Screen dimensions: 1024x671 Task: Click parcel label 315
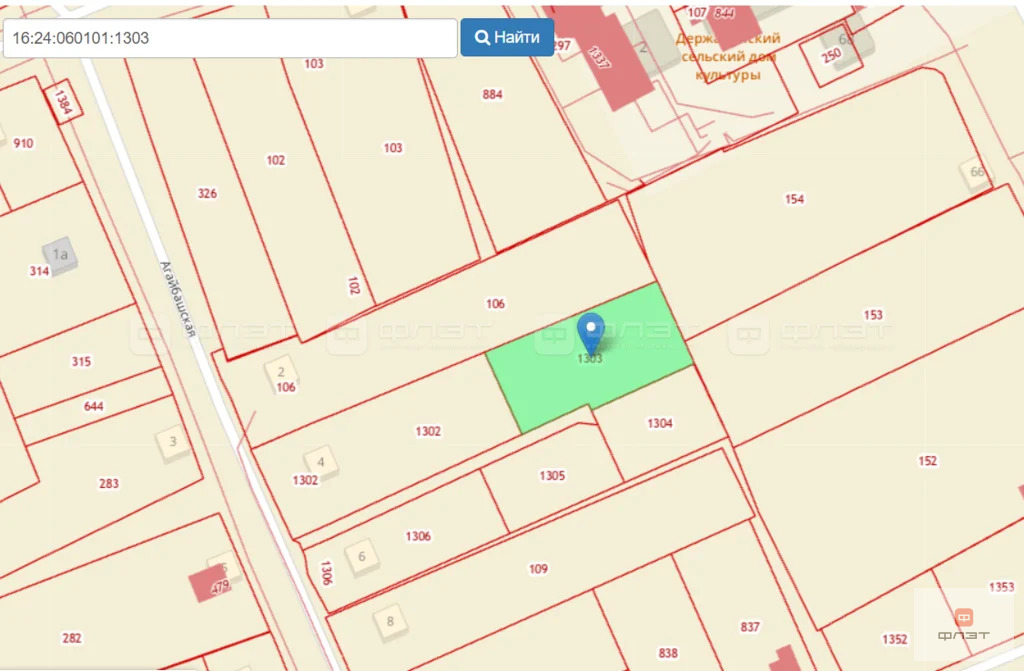81,361
